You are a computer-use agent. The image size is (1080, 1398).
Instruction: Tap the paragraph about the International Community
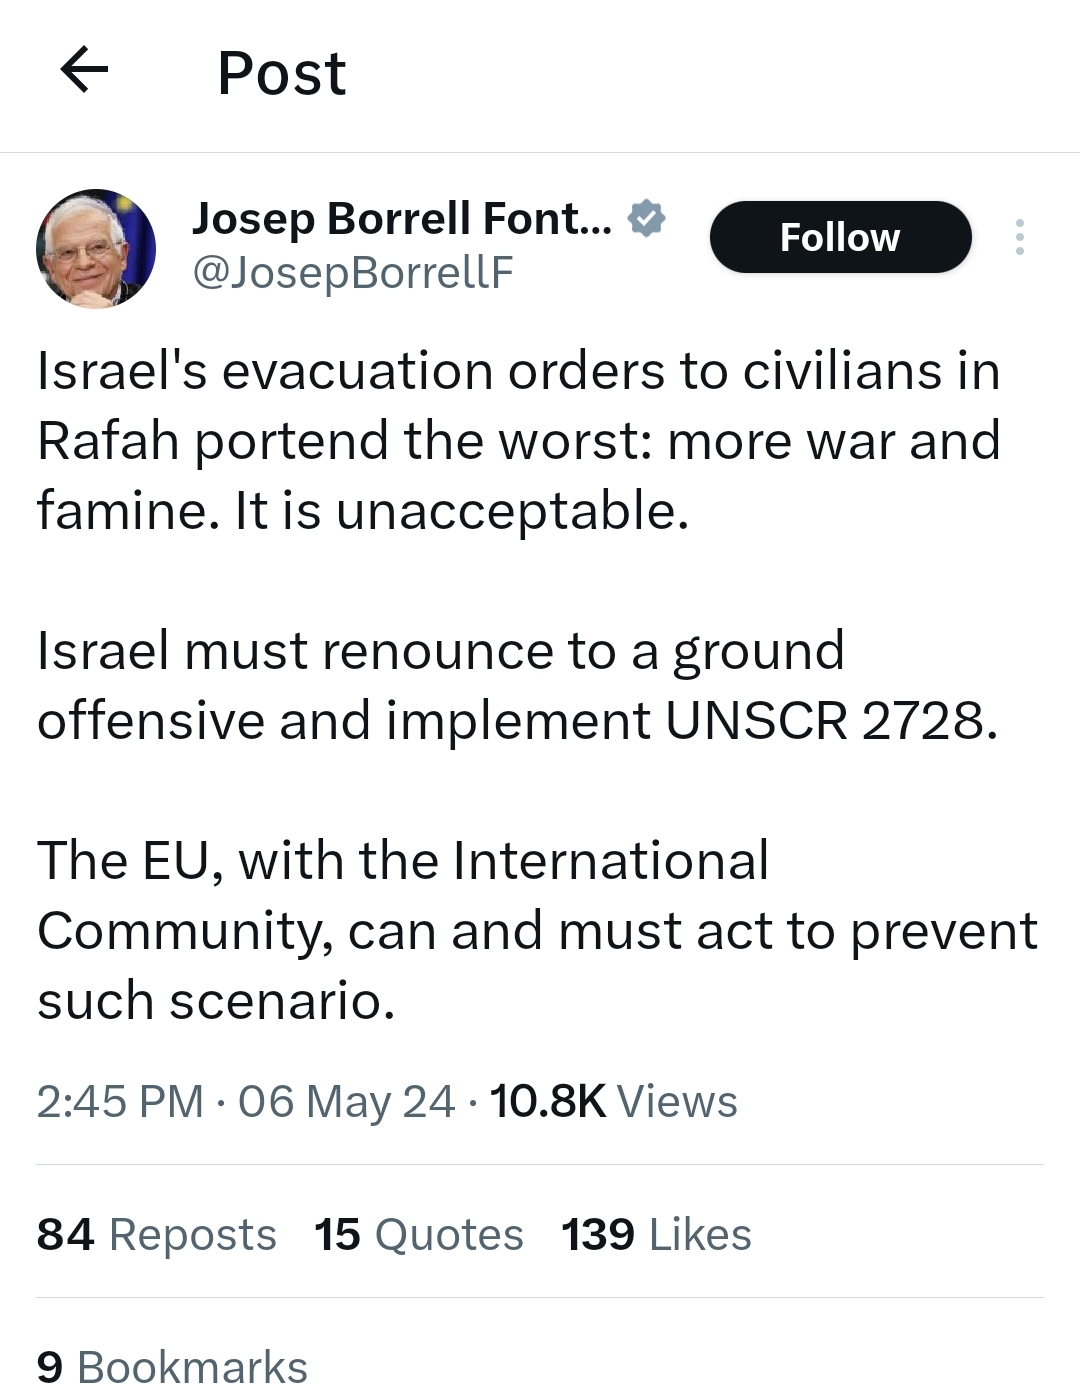click(x=536, y=930)
